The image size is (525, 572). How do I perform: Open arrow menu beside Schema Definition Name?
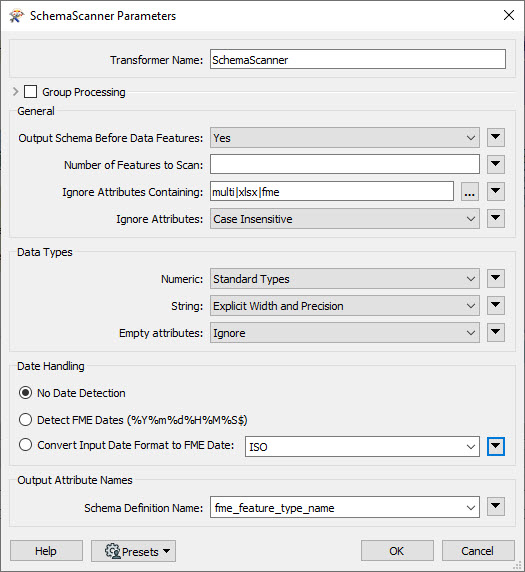[x=495, y=507]
